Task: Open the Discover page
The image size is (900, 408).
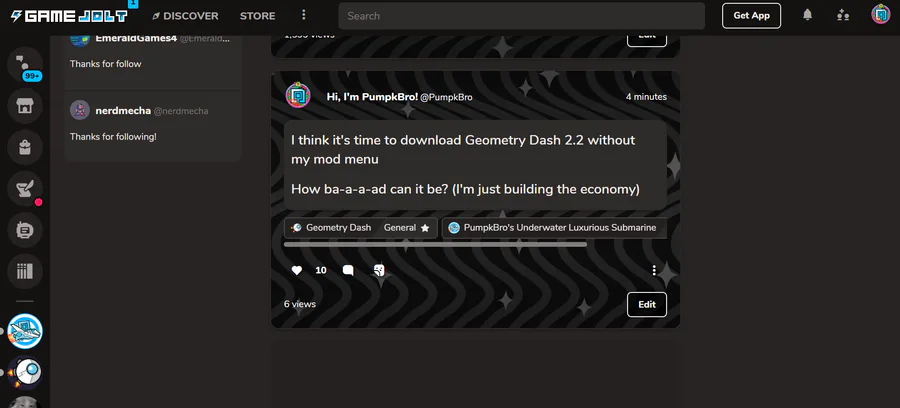Action: (185, 16)
